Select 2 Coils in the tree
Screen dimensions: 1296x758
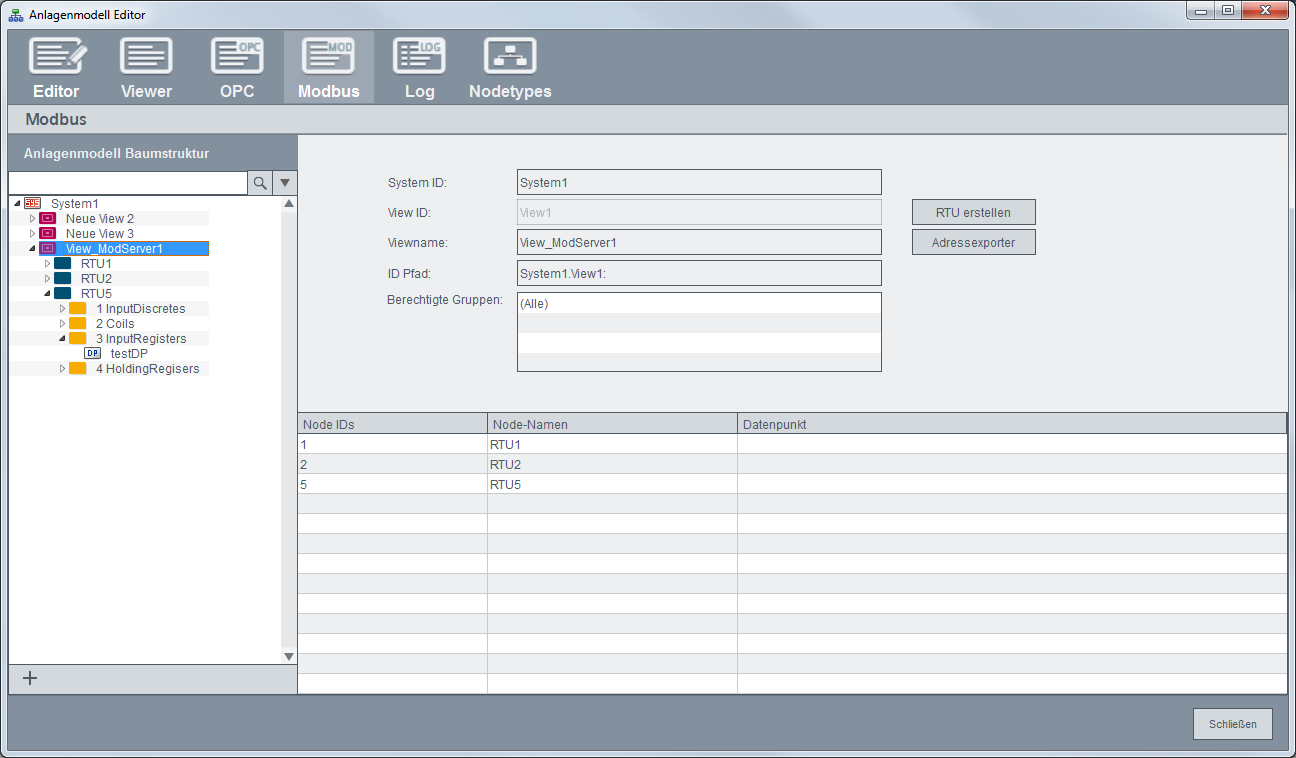click(114, 324)
